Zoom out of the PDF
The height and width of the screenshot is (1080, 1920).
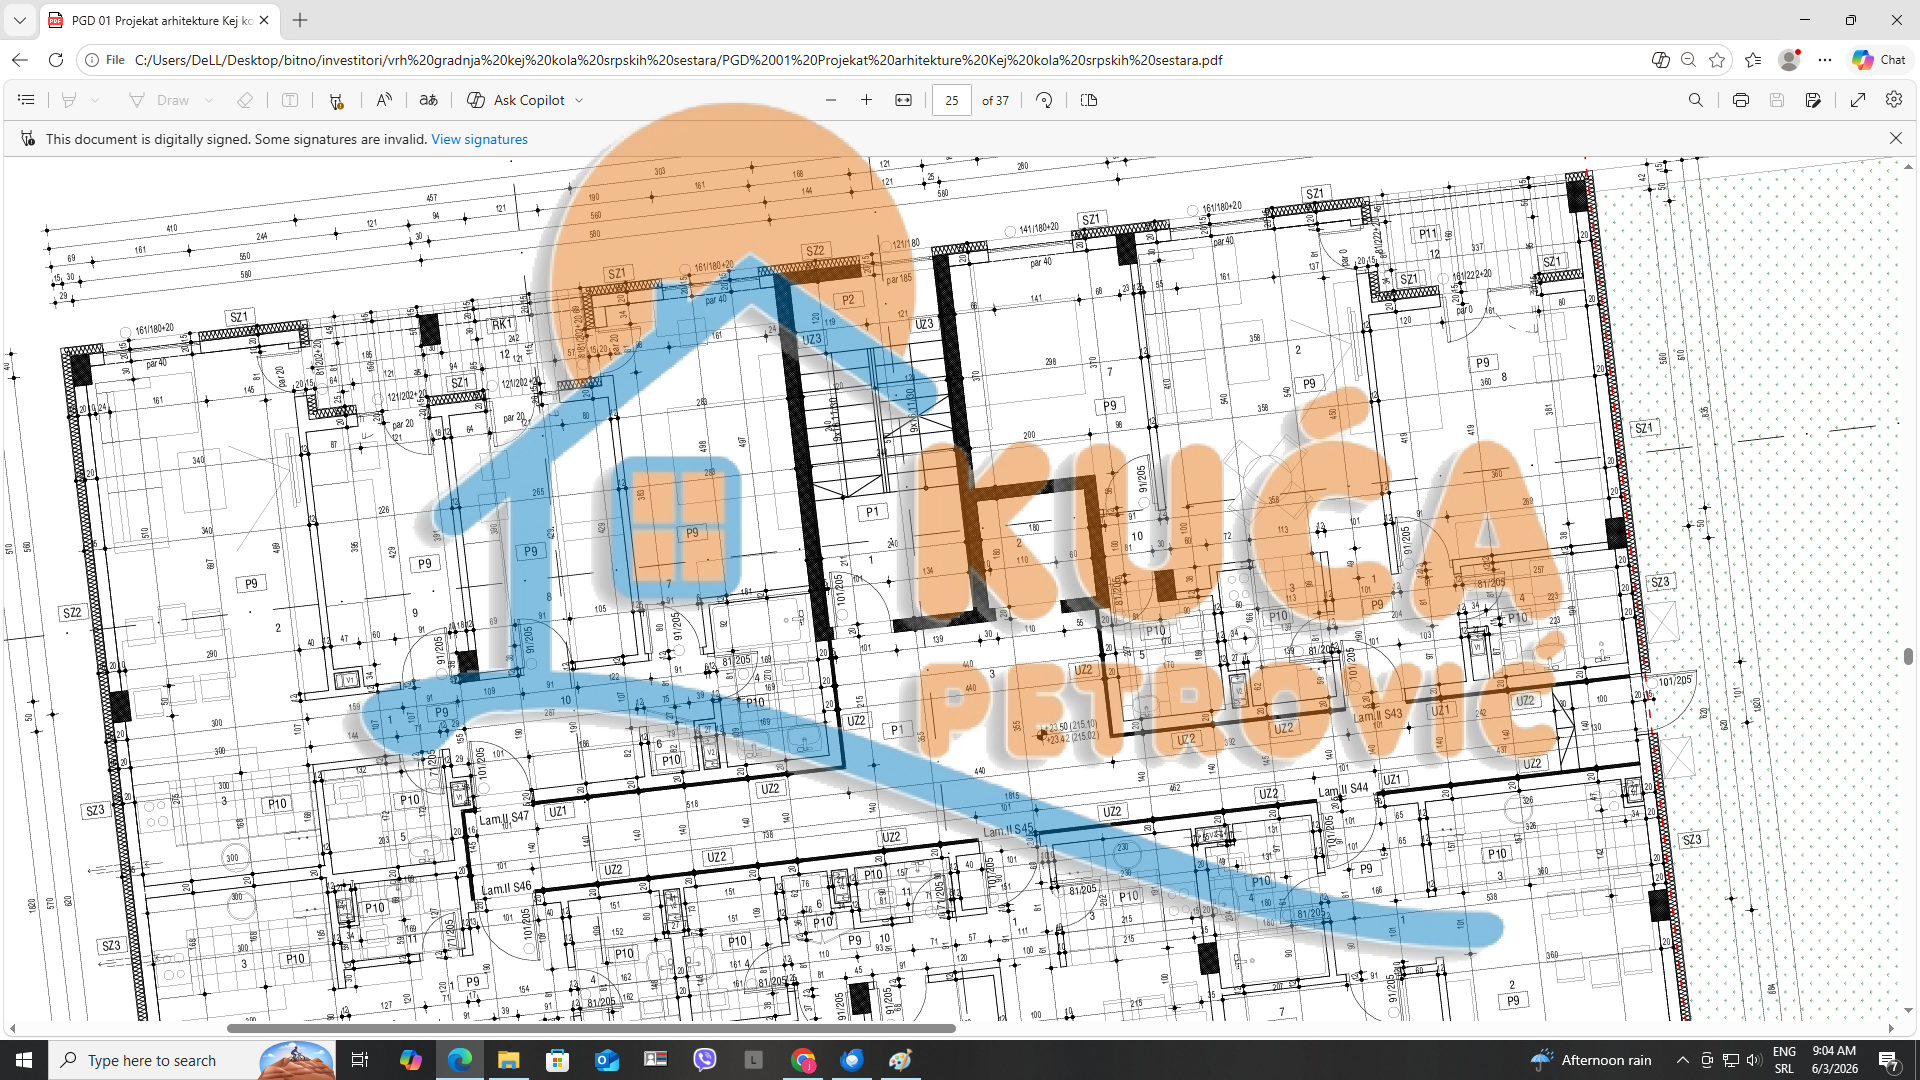coord(831,100)
